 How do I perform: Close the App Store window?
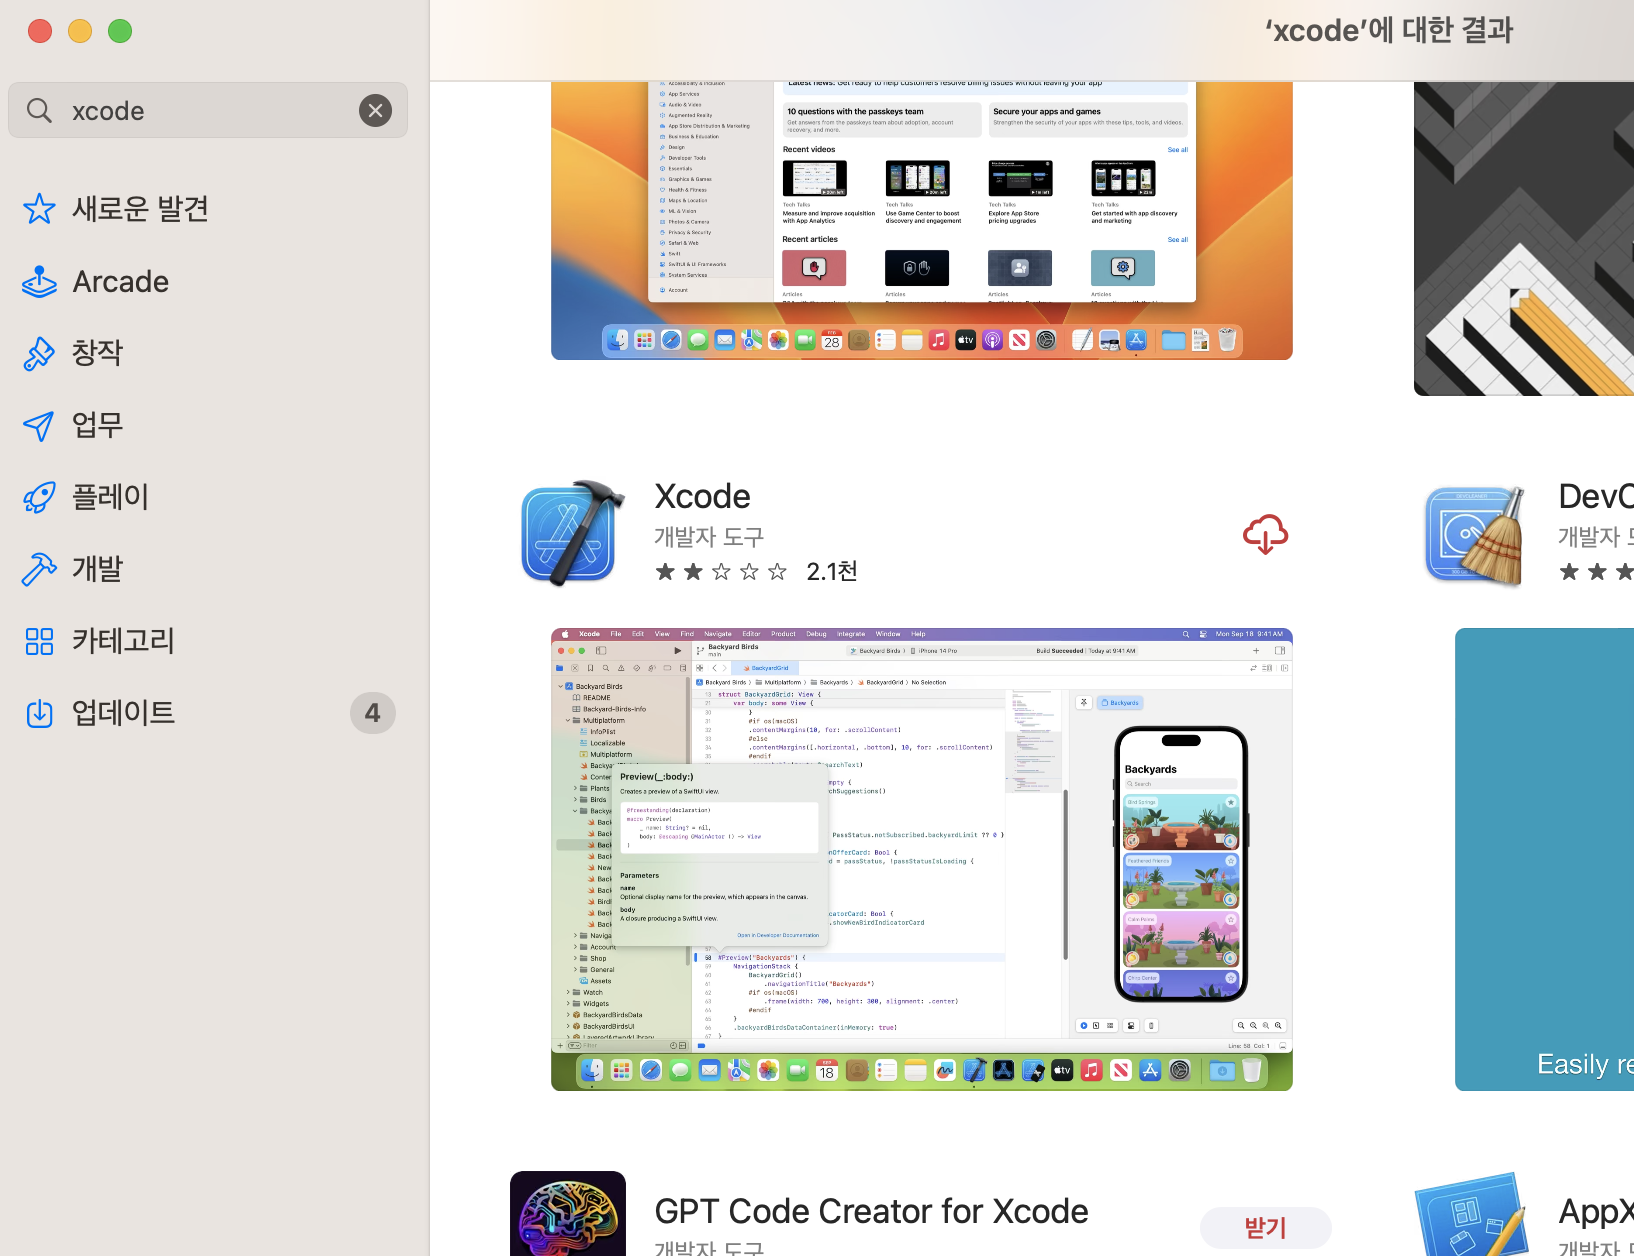[40, 31]
